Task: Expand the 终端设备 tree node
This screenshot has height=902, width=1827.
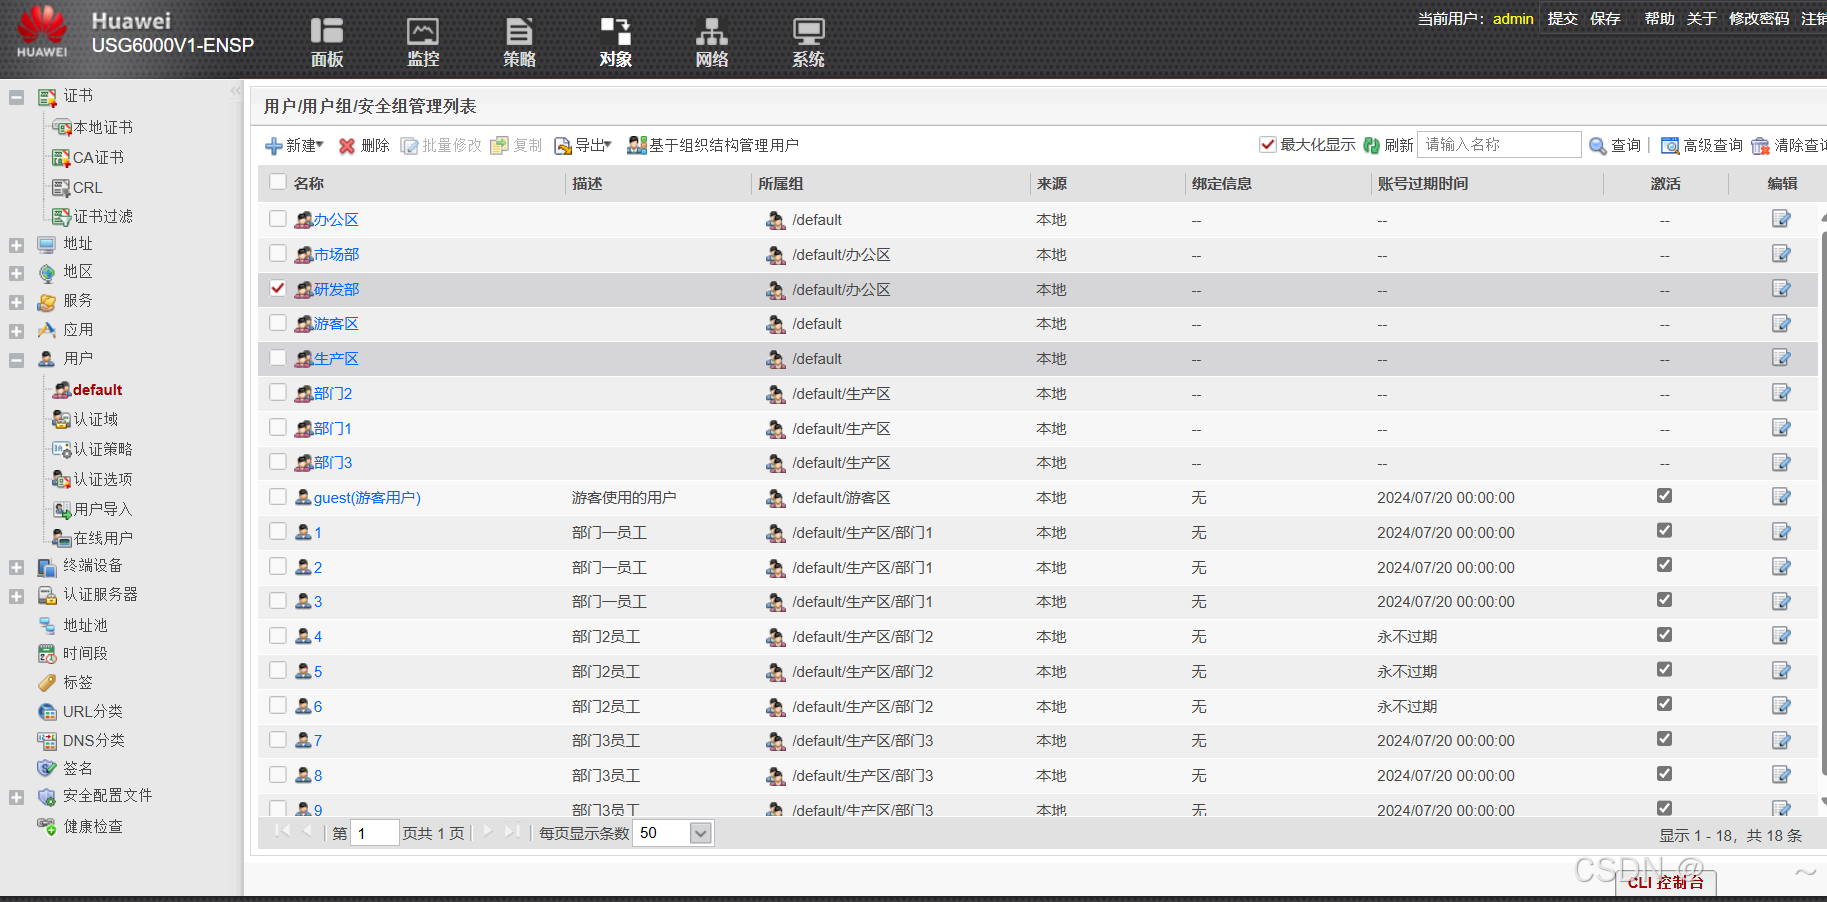Action: click(x=16, y=568)
